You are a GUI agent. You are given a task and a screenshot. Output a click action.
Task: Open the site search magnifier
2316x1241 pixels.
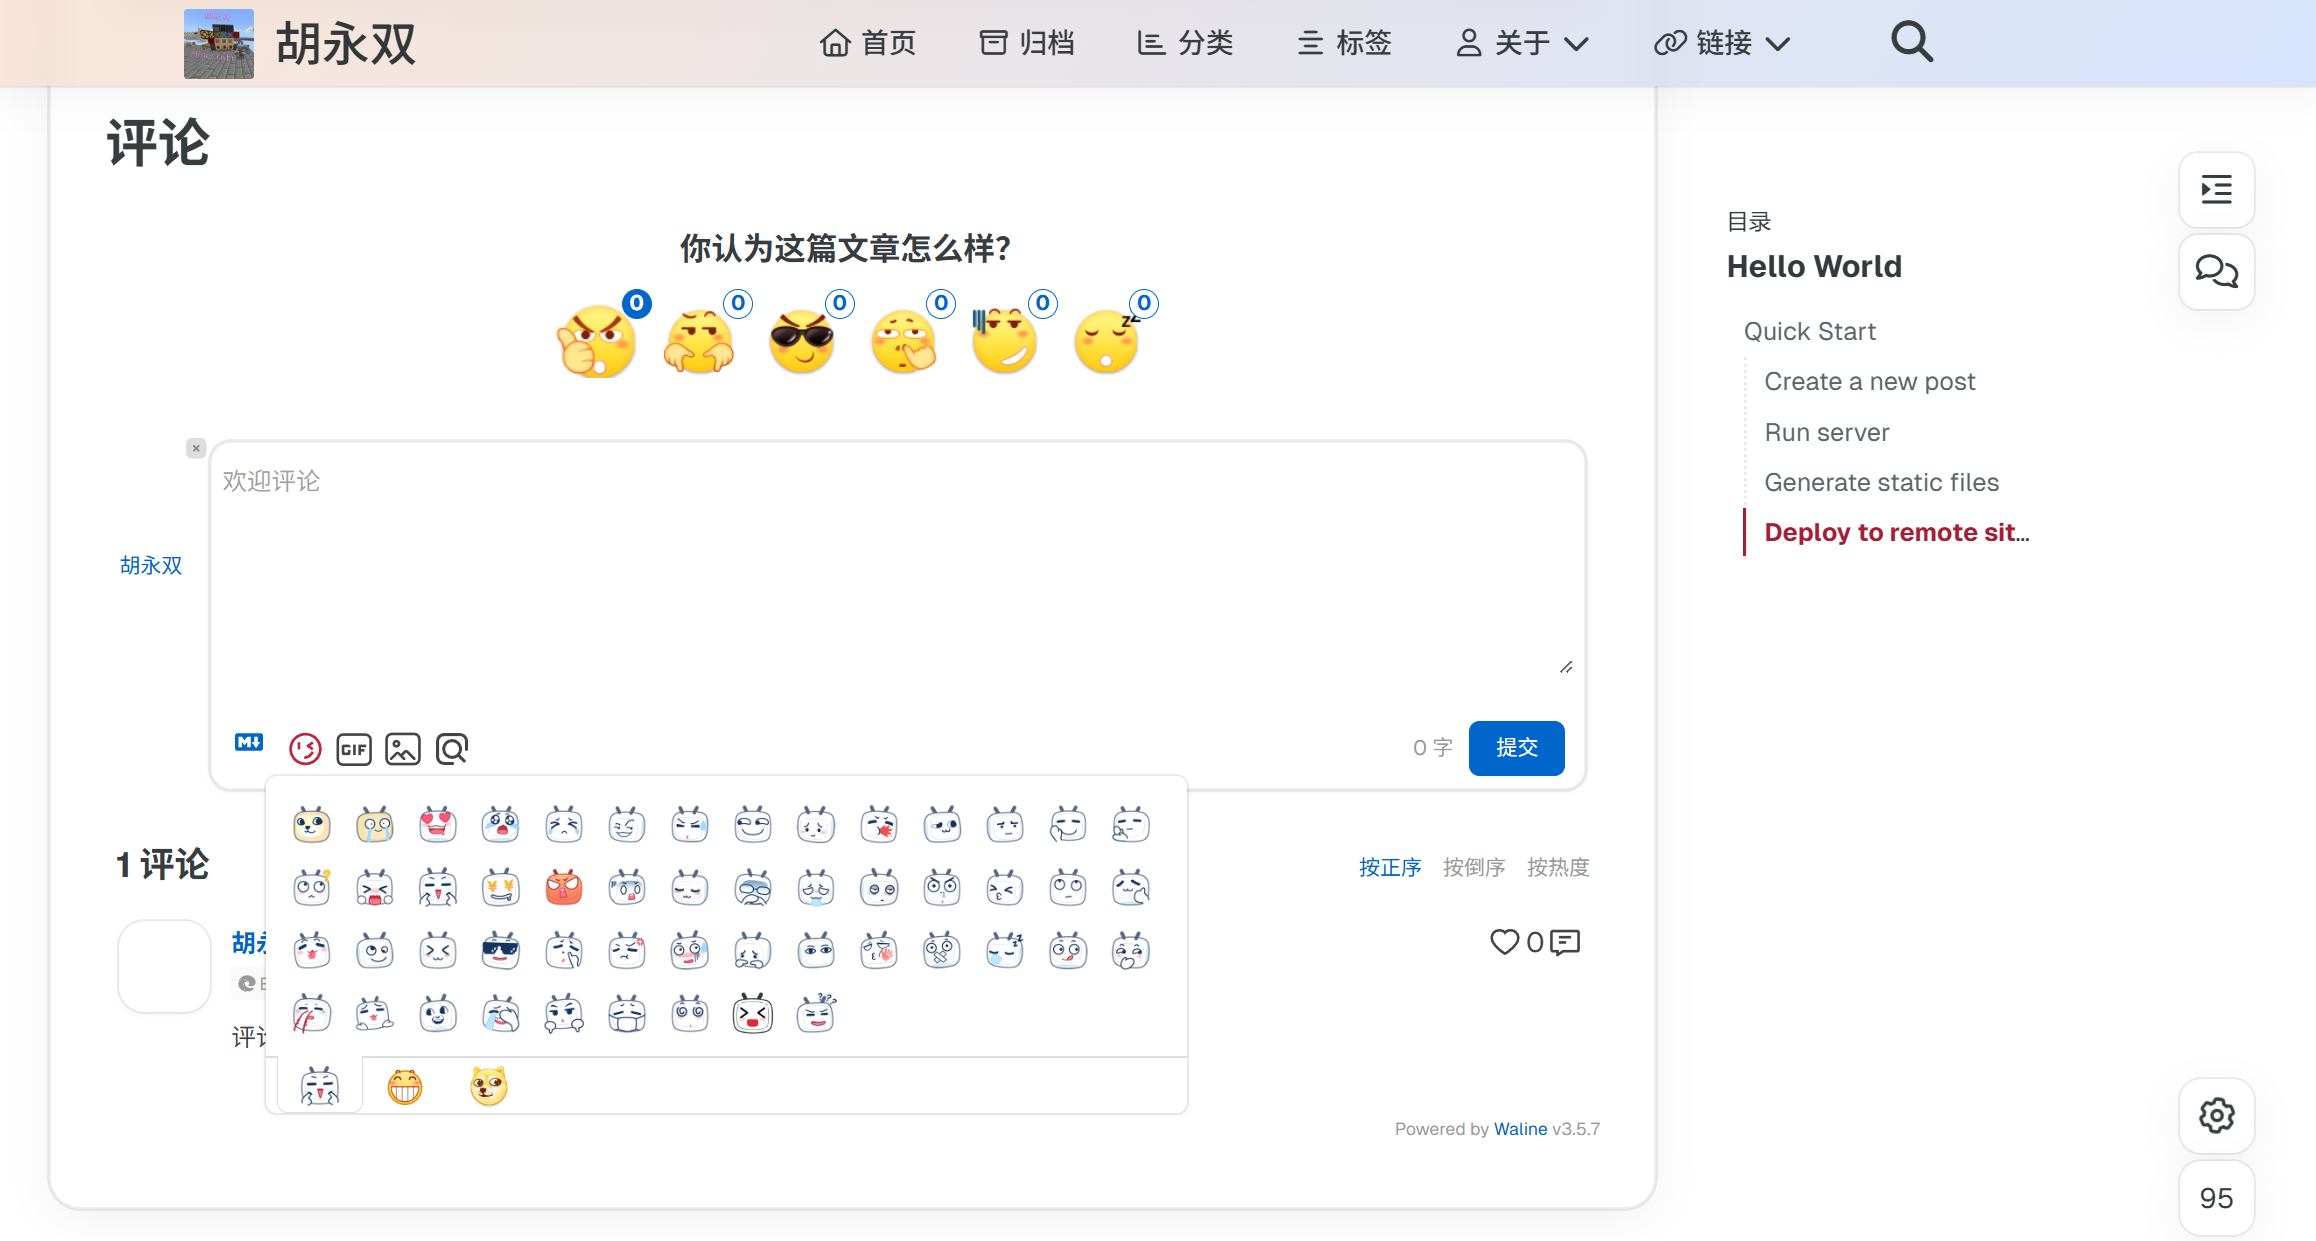pos(1911,43)
